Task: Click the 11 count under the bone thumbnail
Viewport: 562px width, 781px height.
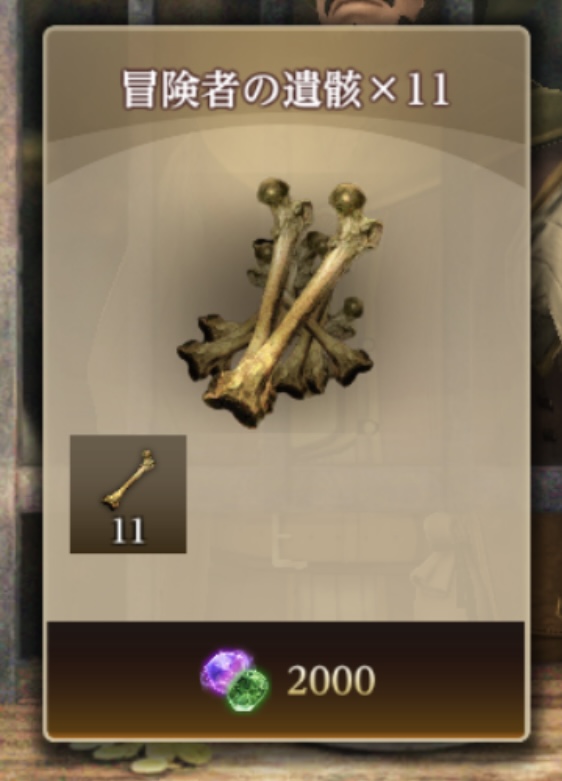Action: [x=129, y=531]
